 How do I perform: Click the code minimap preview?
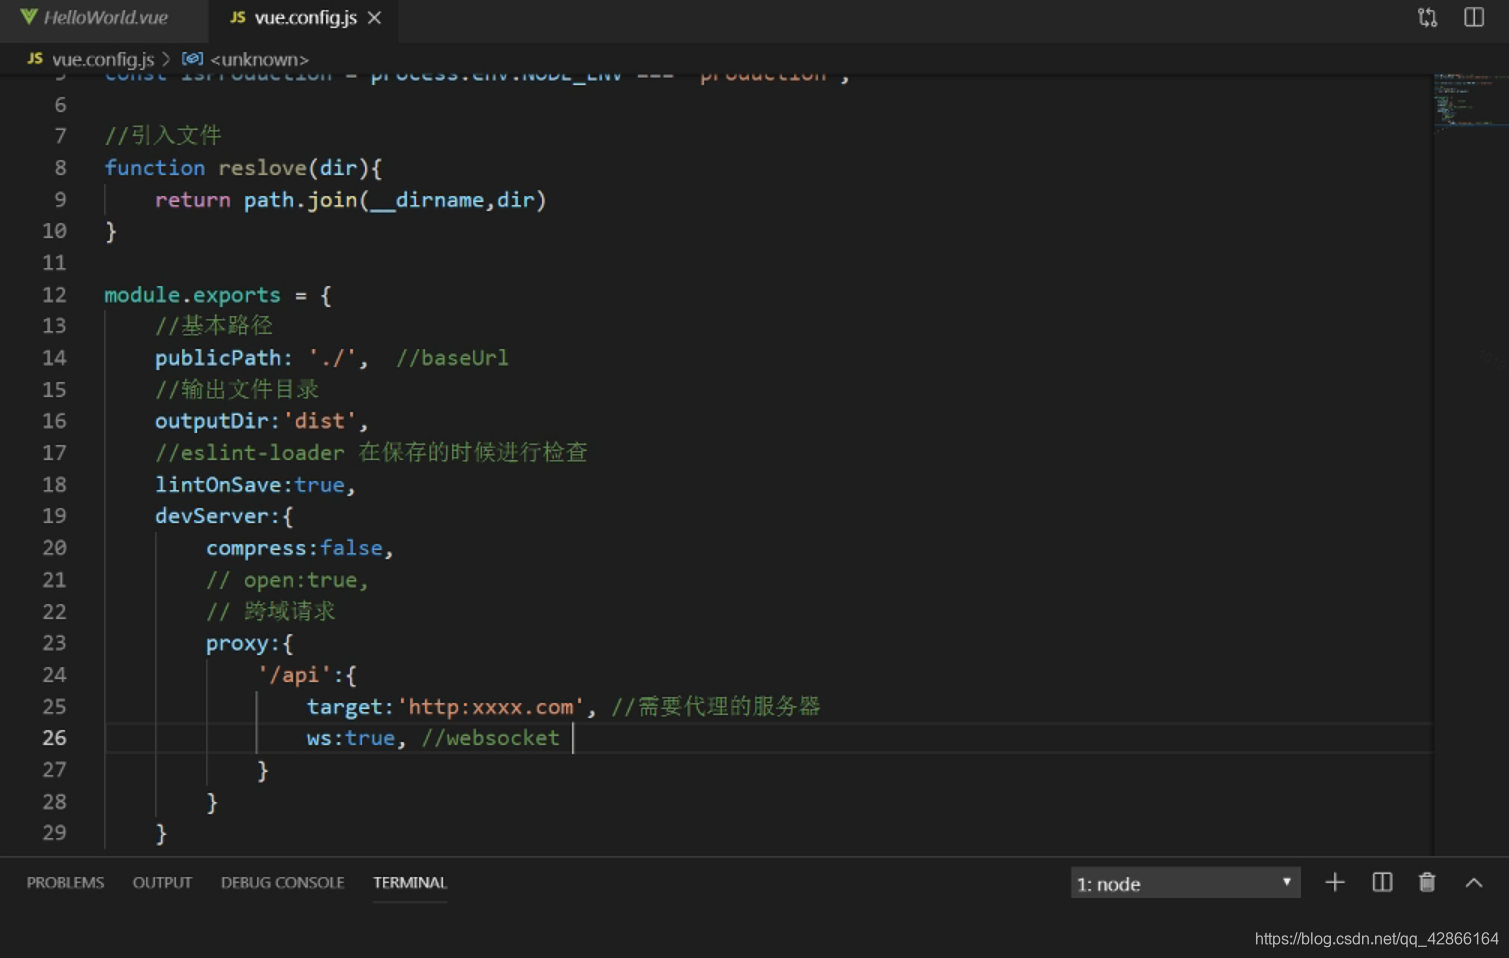pos(1470,103)
